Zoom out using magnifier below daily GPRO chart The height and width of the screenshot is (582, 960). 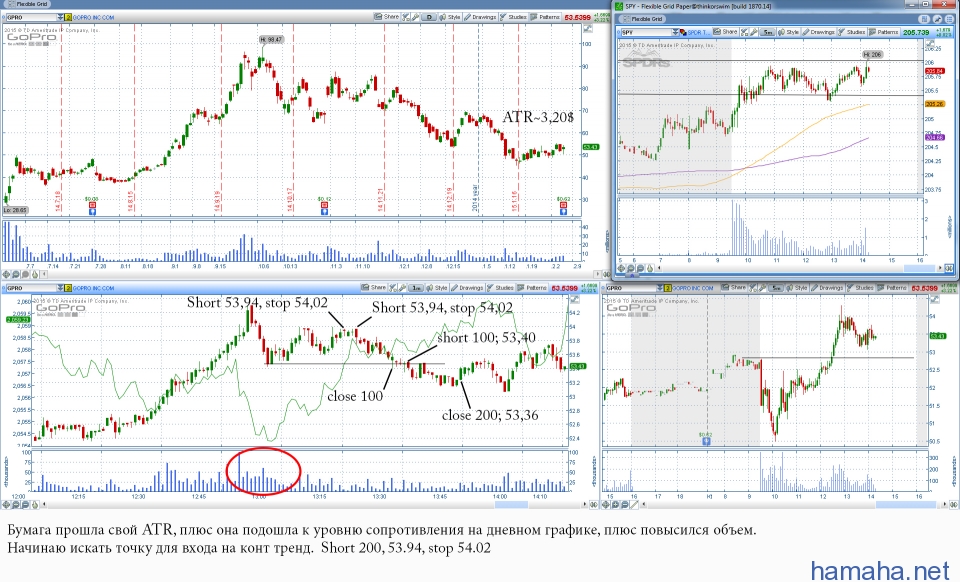[x=26, y=275]
